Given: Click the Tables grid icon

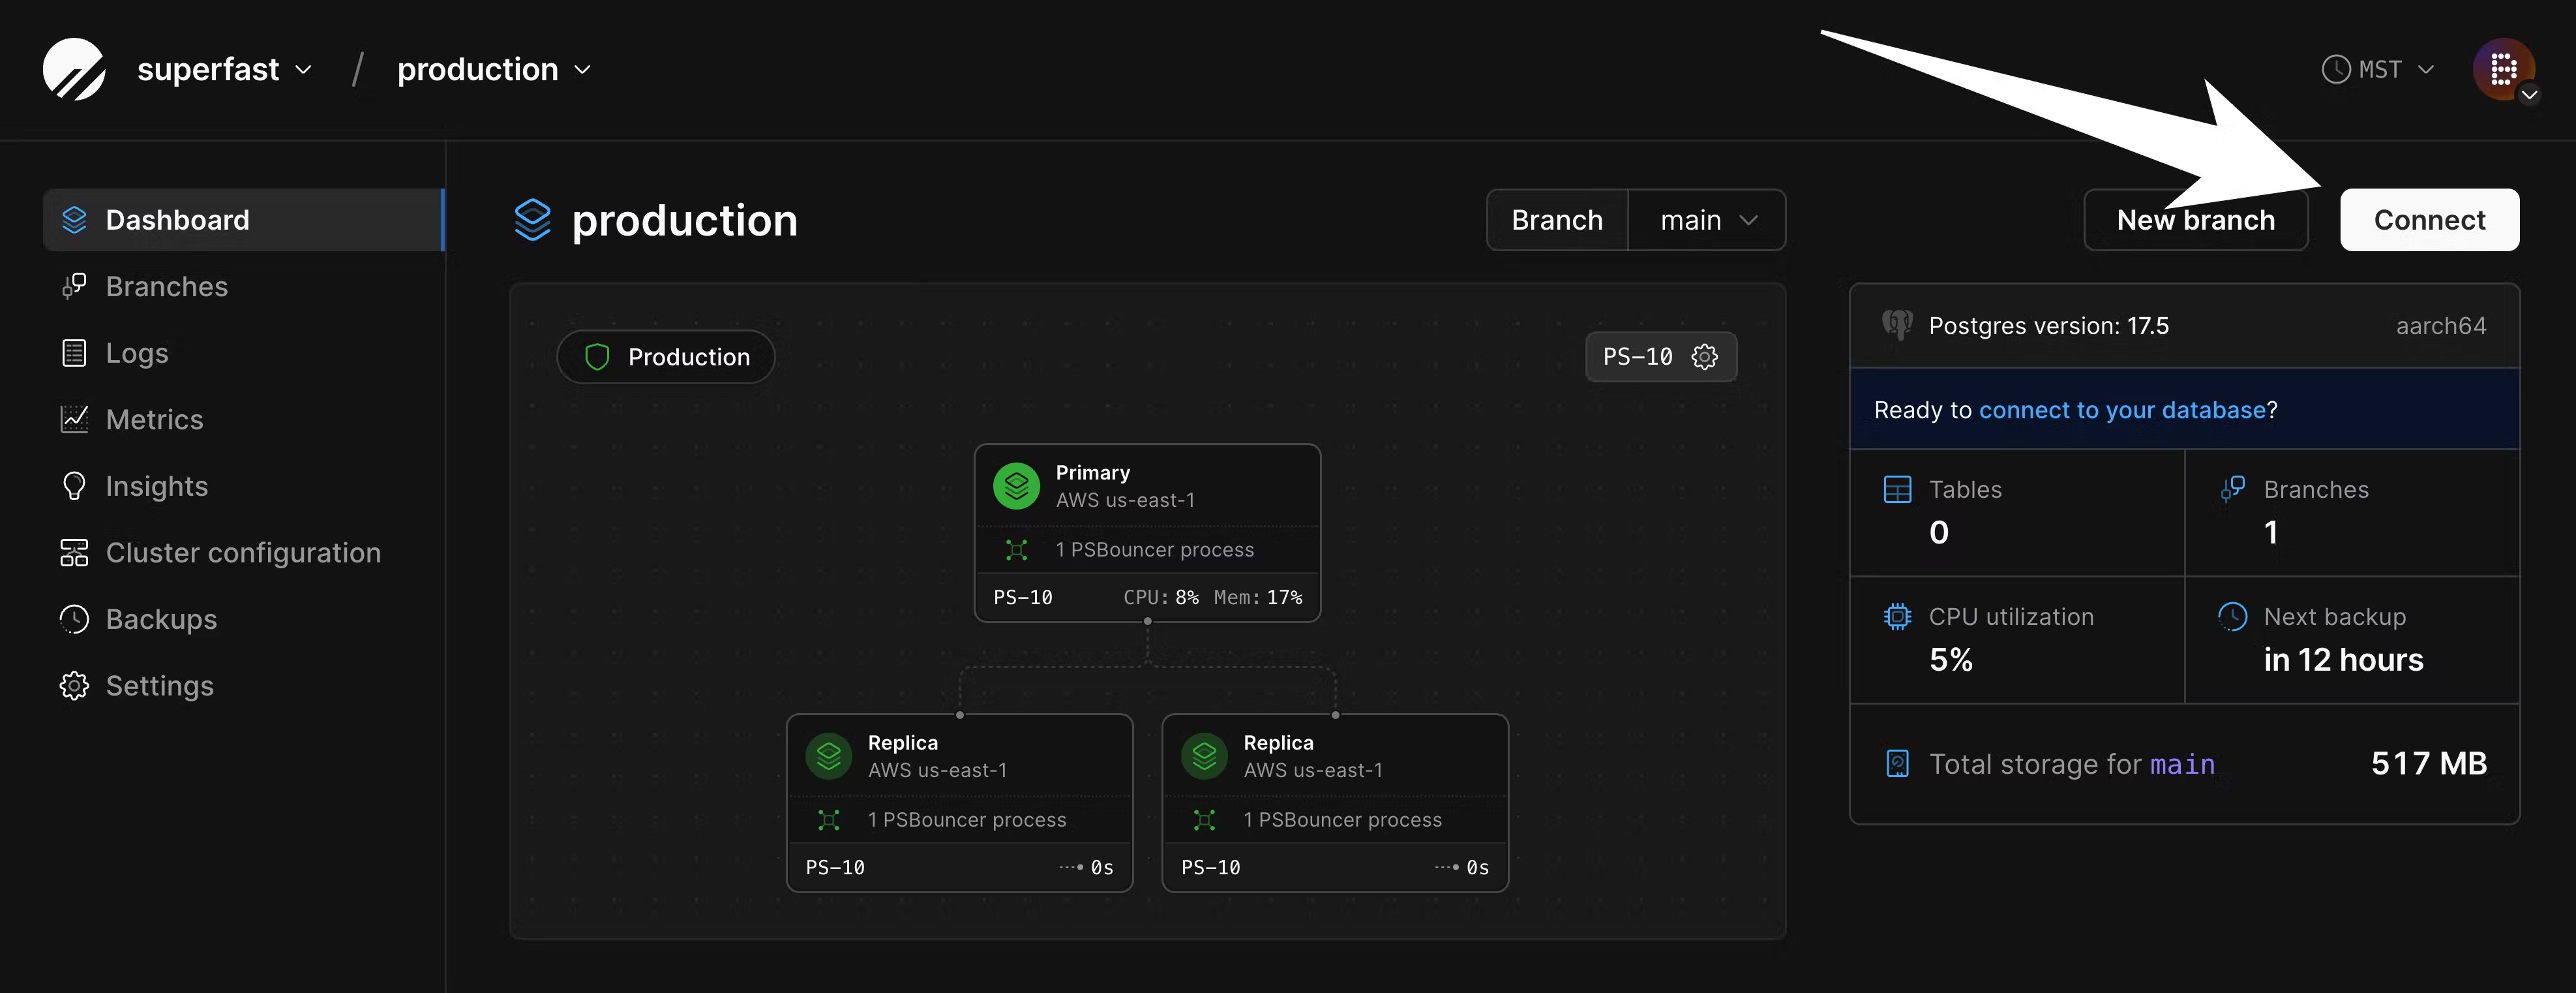Looking at the screenshot, I should (x=1897, y=489).
